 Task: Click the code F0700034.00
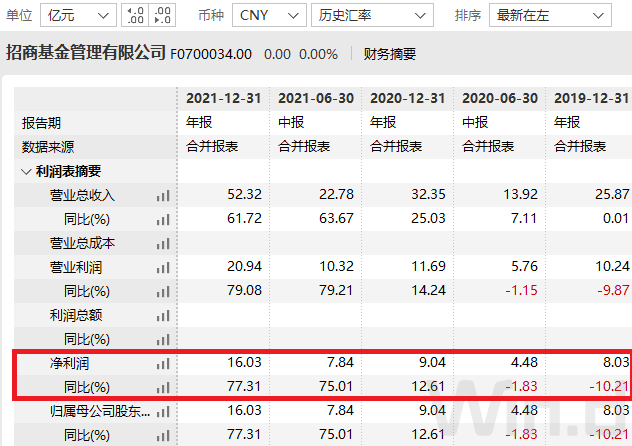coord(211,54)
